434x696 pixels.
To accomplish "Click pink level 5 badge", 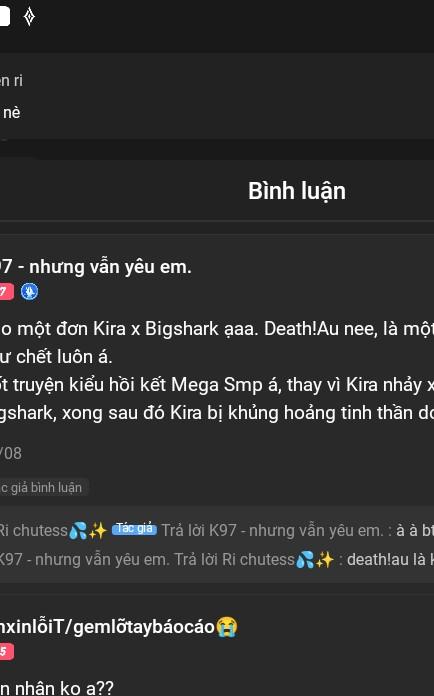I will pyautogui.click(x=6, y=651).
